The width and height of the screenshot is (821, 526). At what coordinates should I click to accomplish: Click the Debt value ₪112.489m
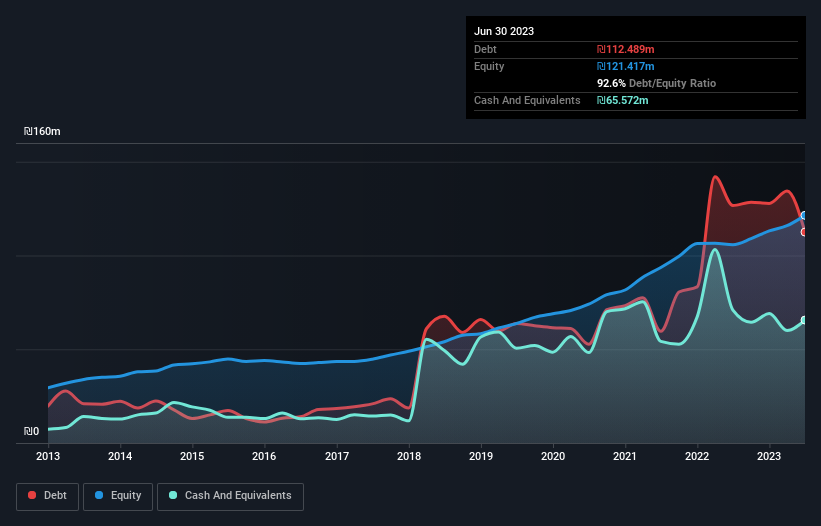(x=626, y=49)
